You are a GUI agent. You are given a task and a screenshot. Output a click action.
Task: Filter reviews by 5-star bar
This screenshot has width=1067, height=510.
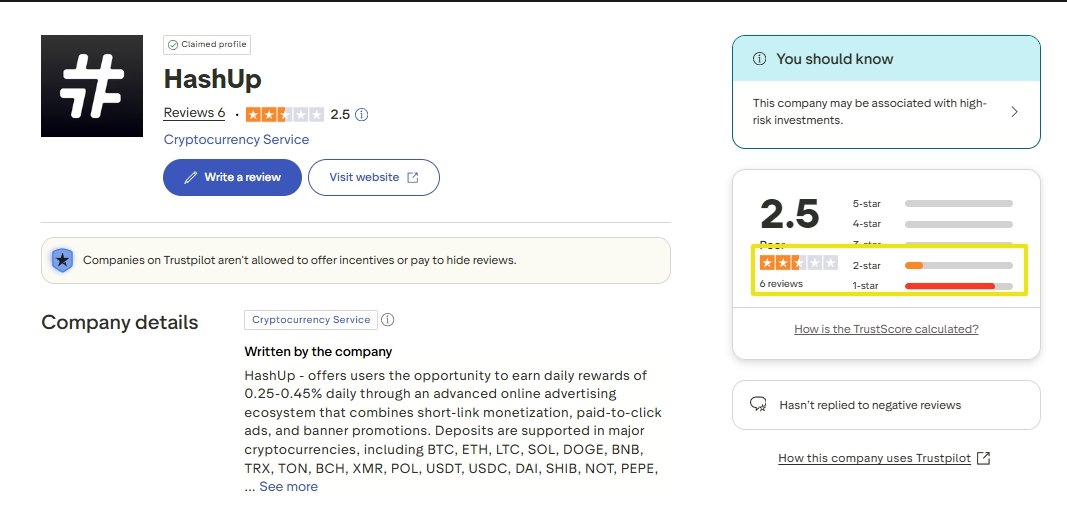958,203
